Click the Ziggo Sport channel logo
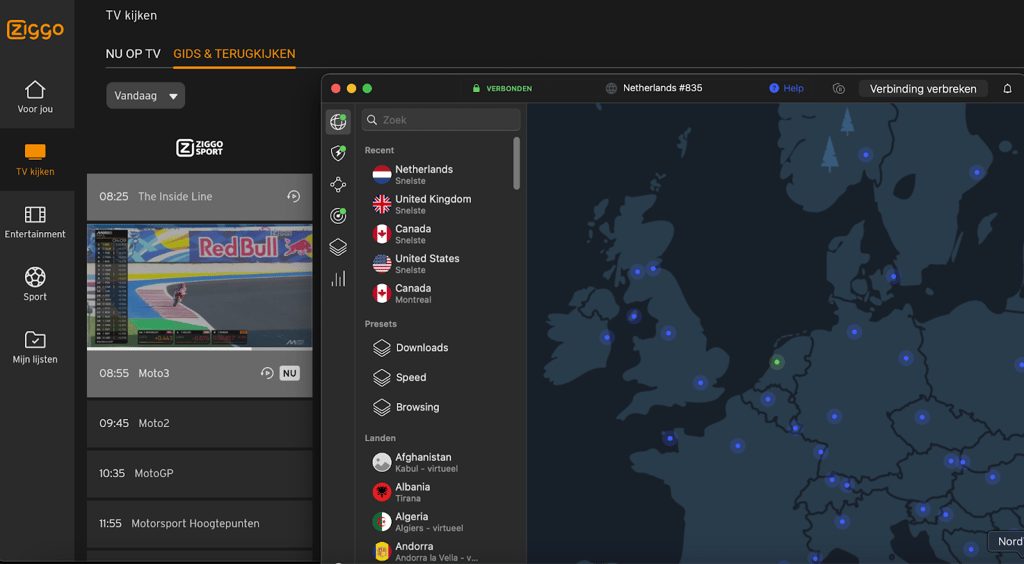The image size is (1024, 564). [x=200, y=148]
